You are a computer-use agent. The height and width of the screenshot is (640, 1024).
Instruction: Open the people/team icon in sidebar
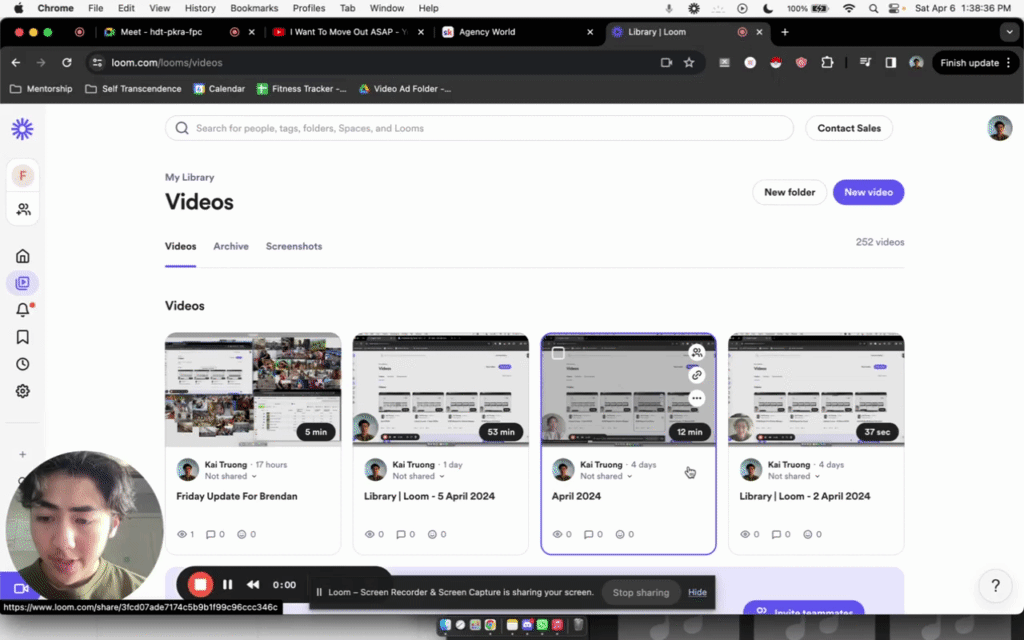point(23,209)
